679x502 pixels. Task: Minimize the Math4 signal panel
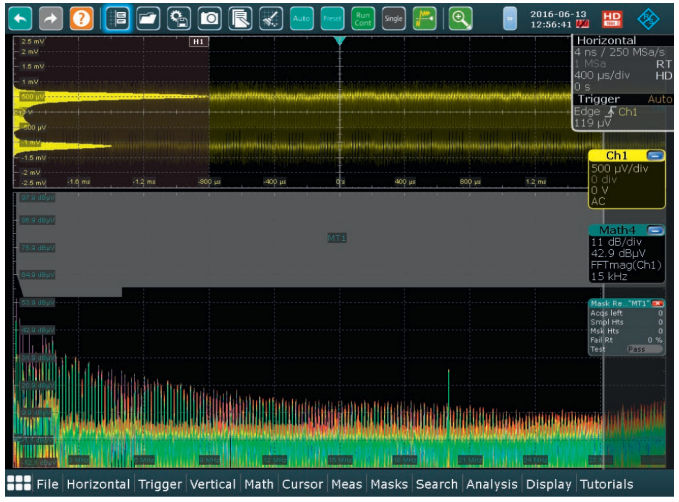[x=655, y=230]
